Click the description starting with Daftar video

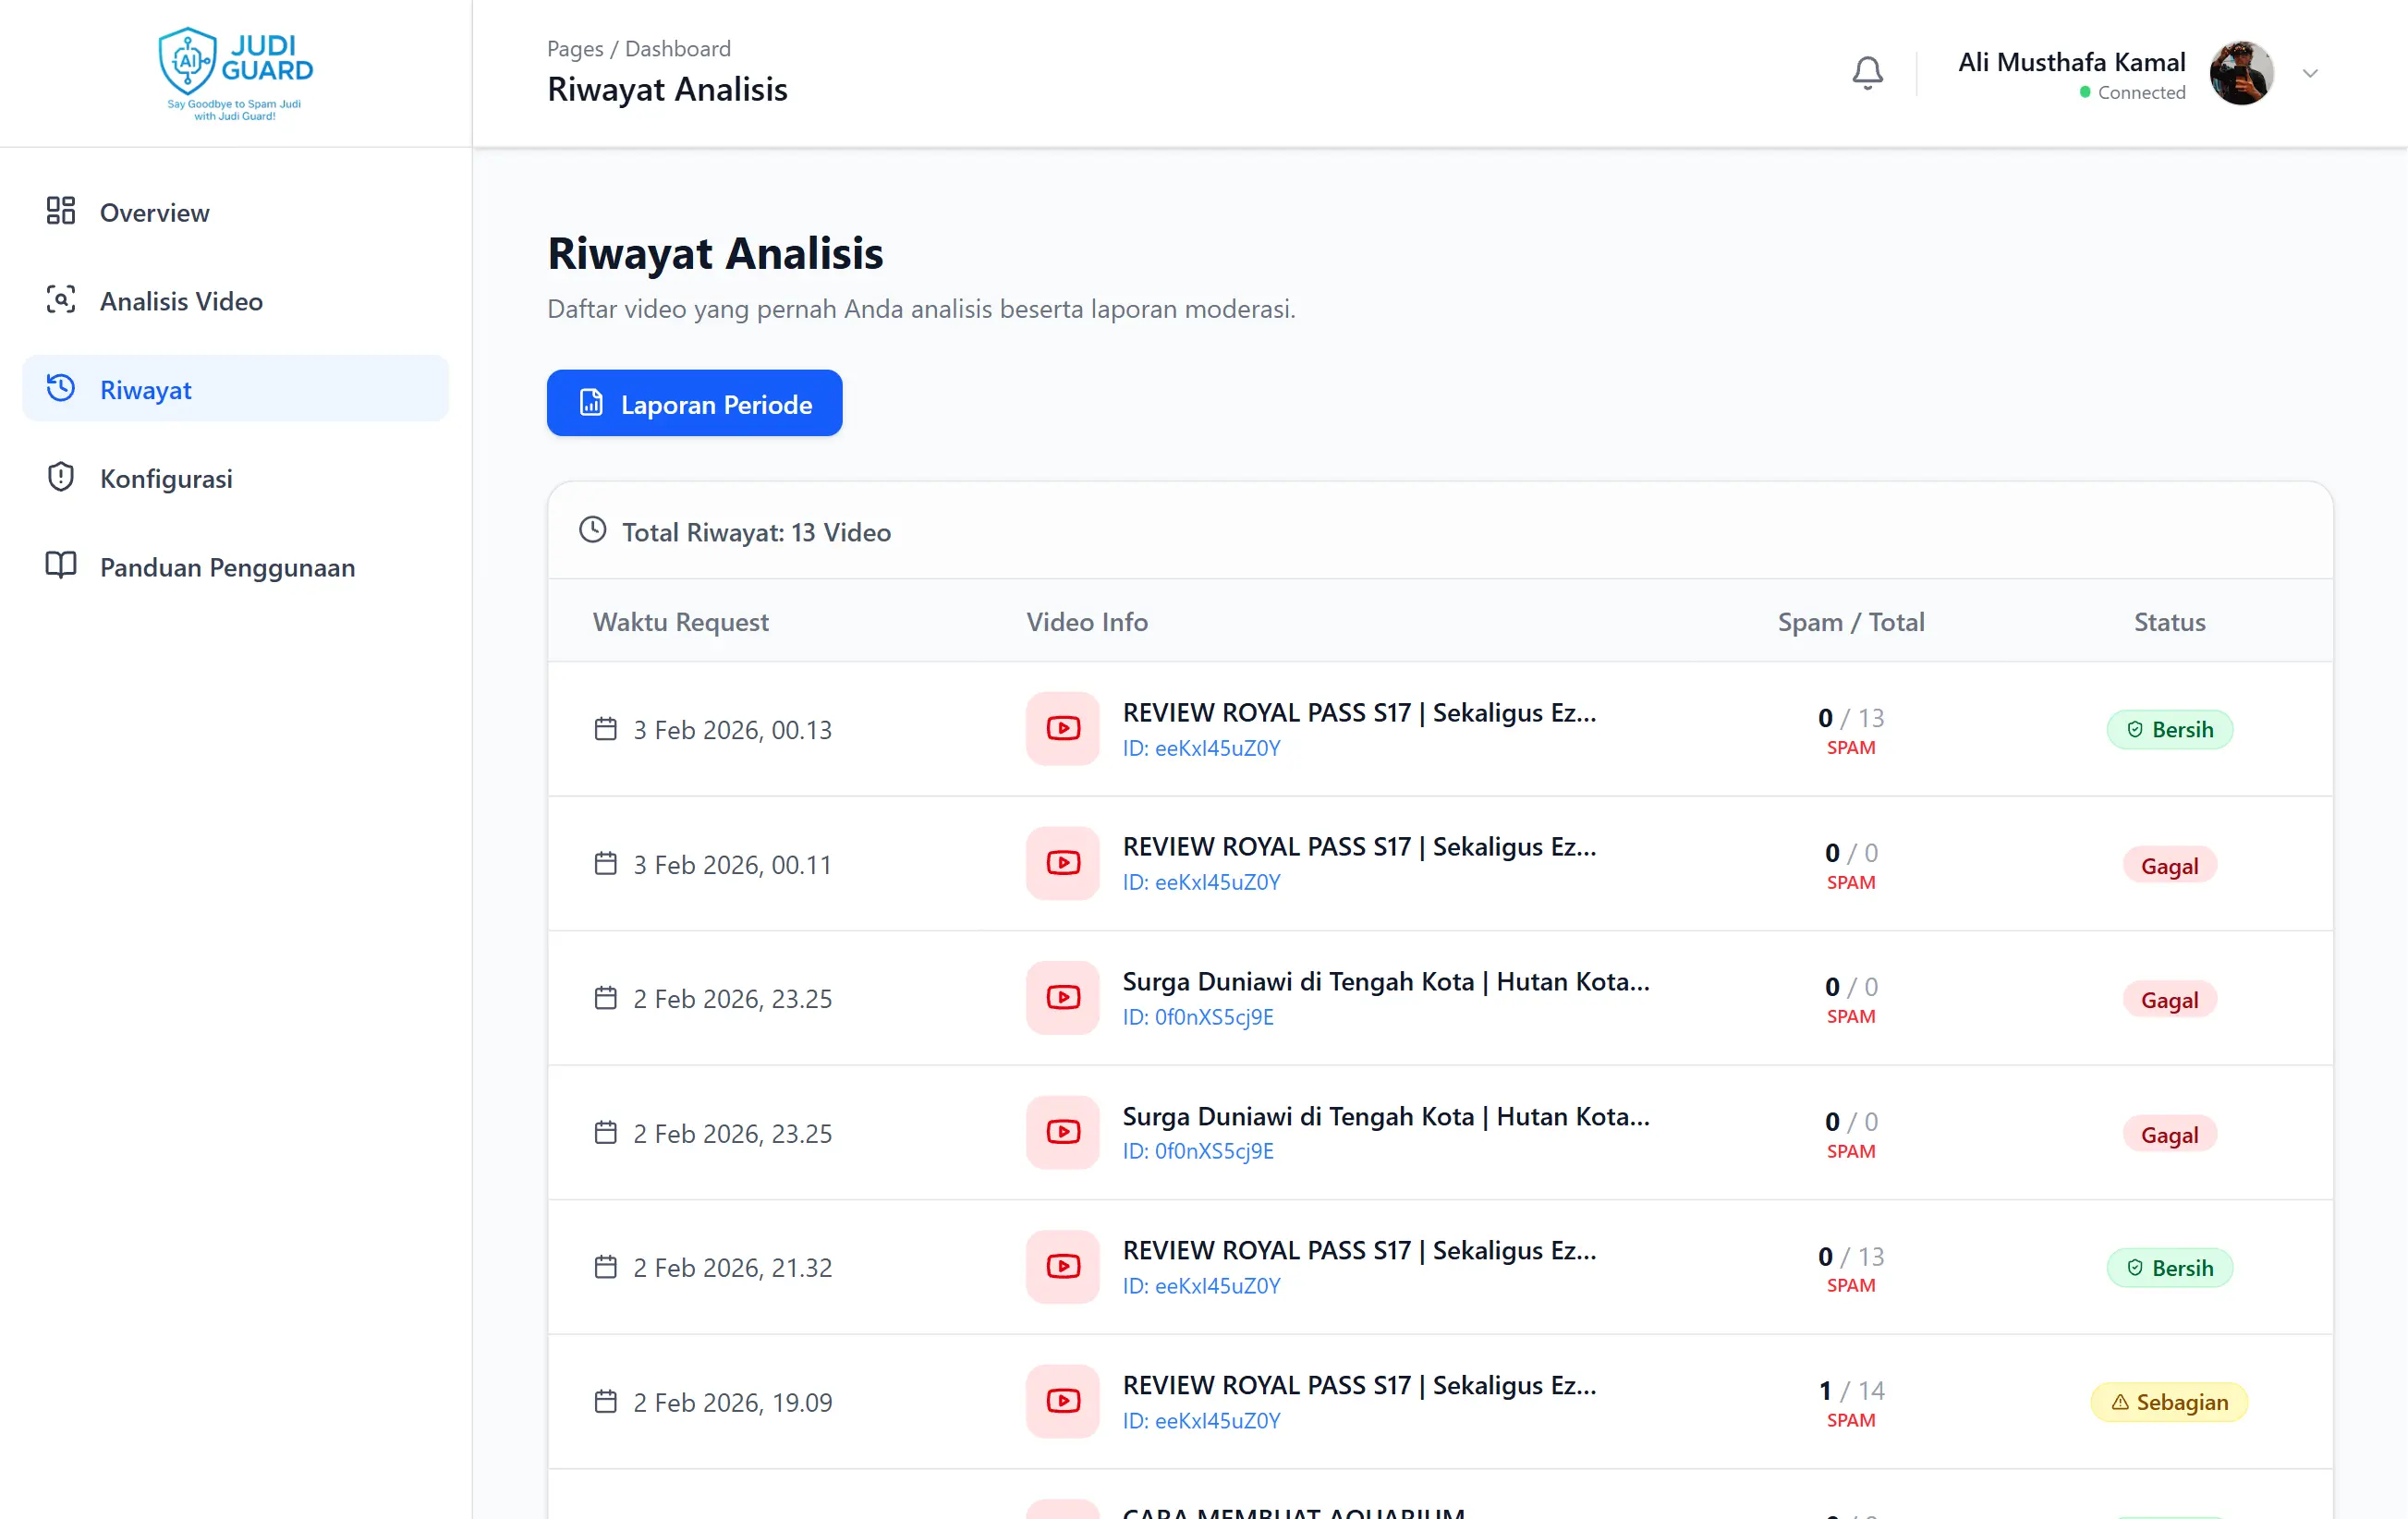click(x=921, y=309)
